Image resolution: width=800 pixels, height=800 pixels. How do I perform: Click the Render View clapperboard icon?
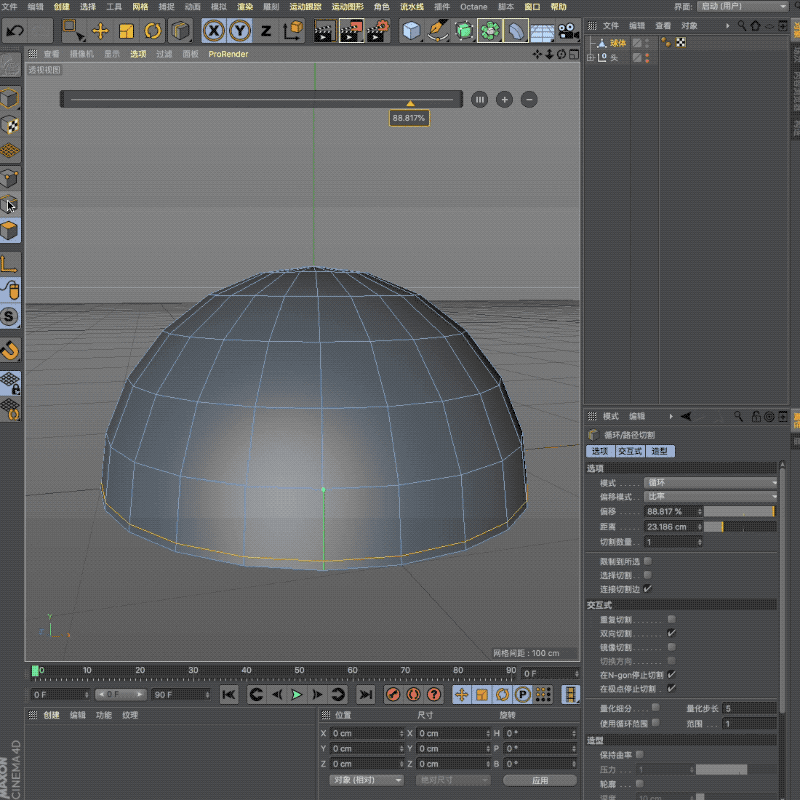pos(324,31)
